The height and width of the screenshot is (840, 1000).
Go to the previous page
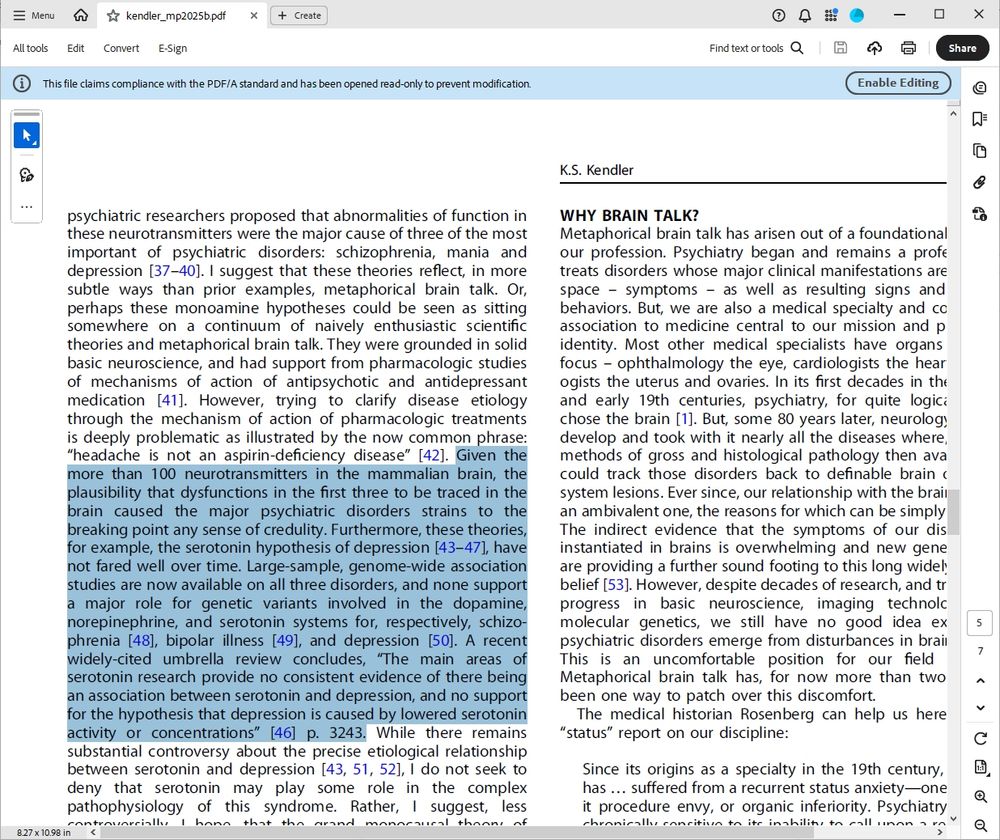coord(980,681)
